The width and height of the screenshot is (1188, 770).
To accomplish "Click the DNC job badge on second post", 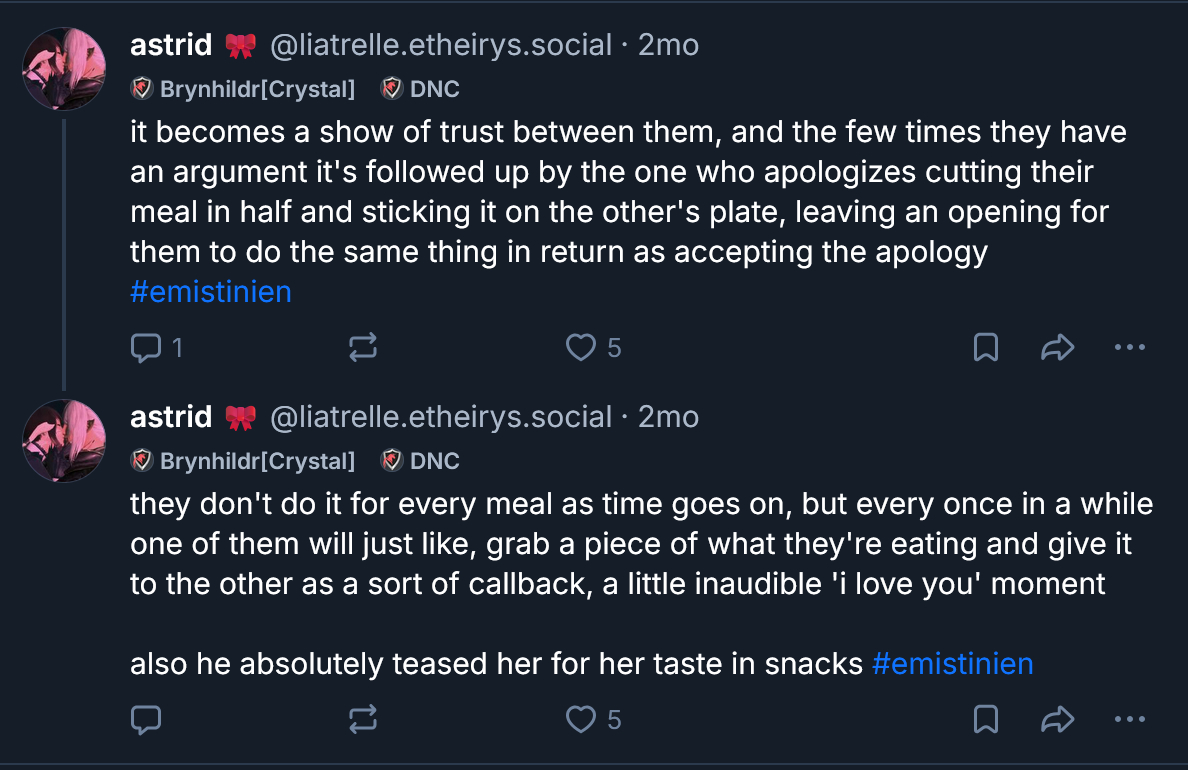I will 421,461.
